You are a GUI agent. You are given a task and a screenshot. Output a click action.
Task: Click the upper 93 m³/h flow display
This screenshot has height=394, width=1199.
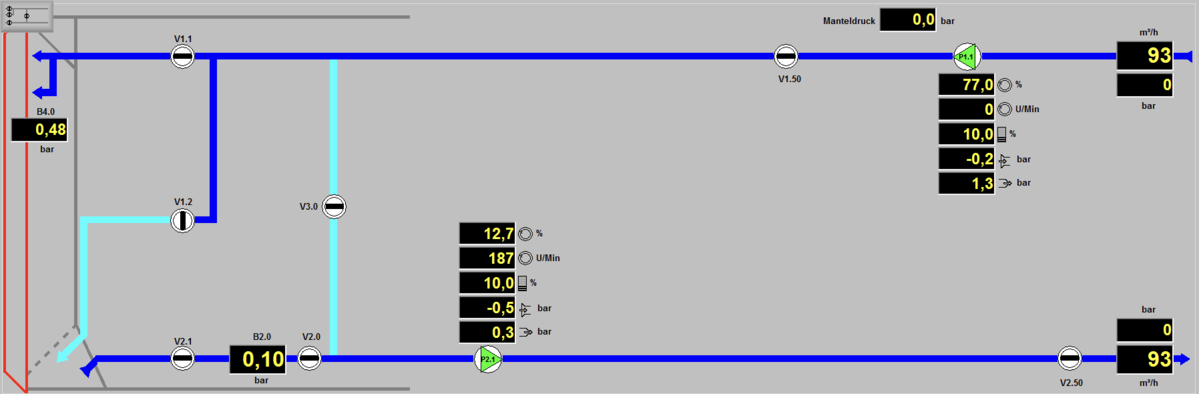(1146, 56)
